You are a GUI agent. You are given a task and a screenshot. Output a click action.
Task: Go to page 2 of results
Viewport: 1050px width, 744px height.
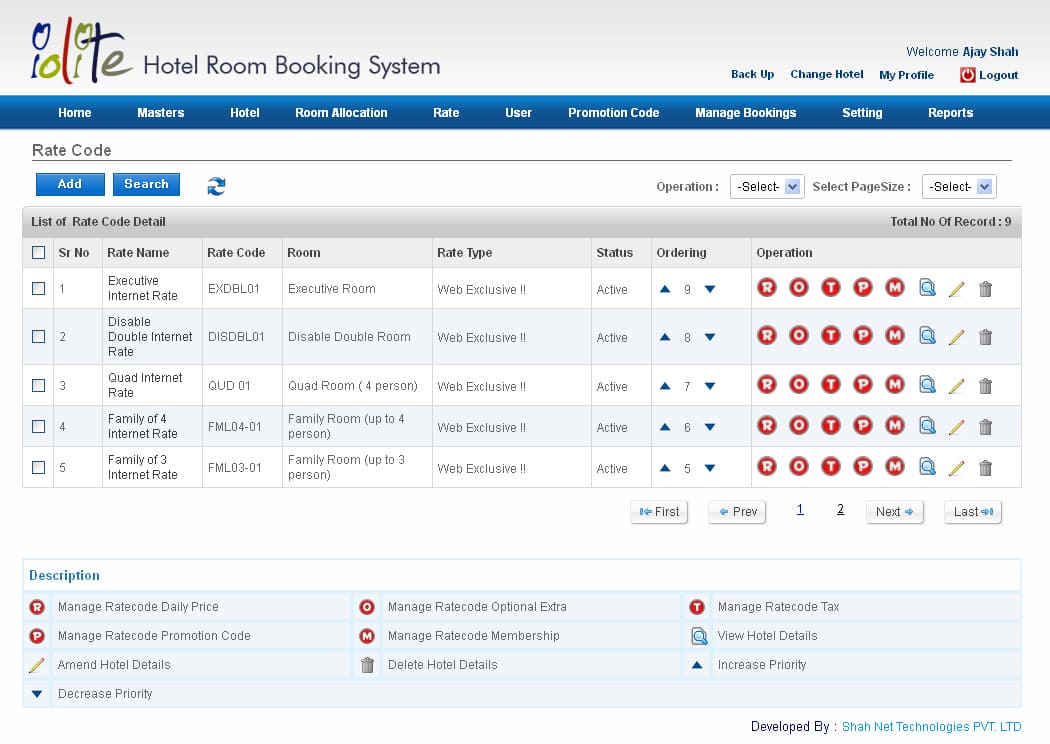click(840, 510)
